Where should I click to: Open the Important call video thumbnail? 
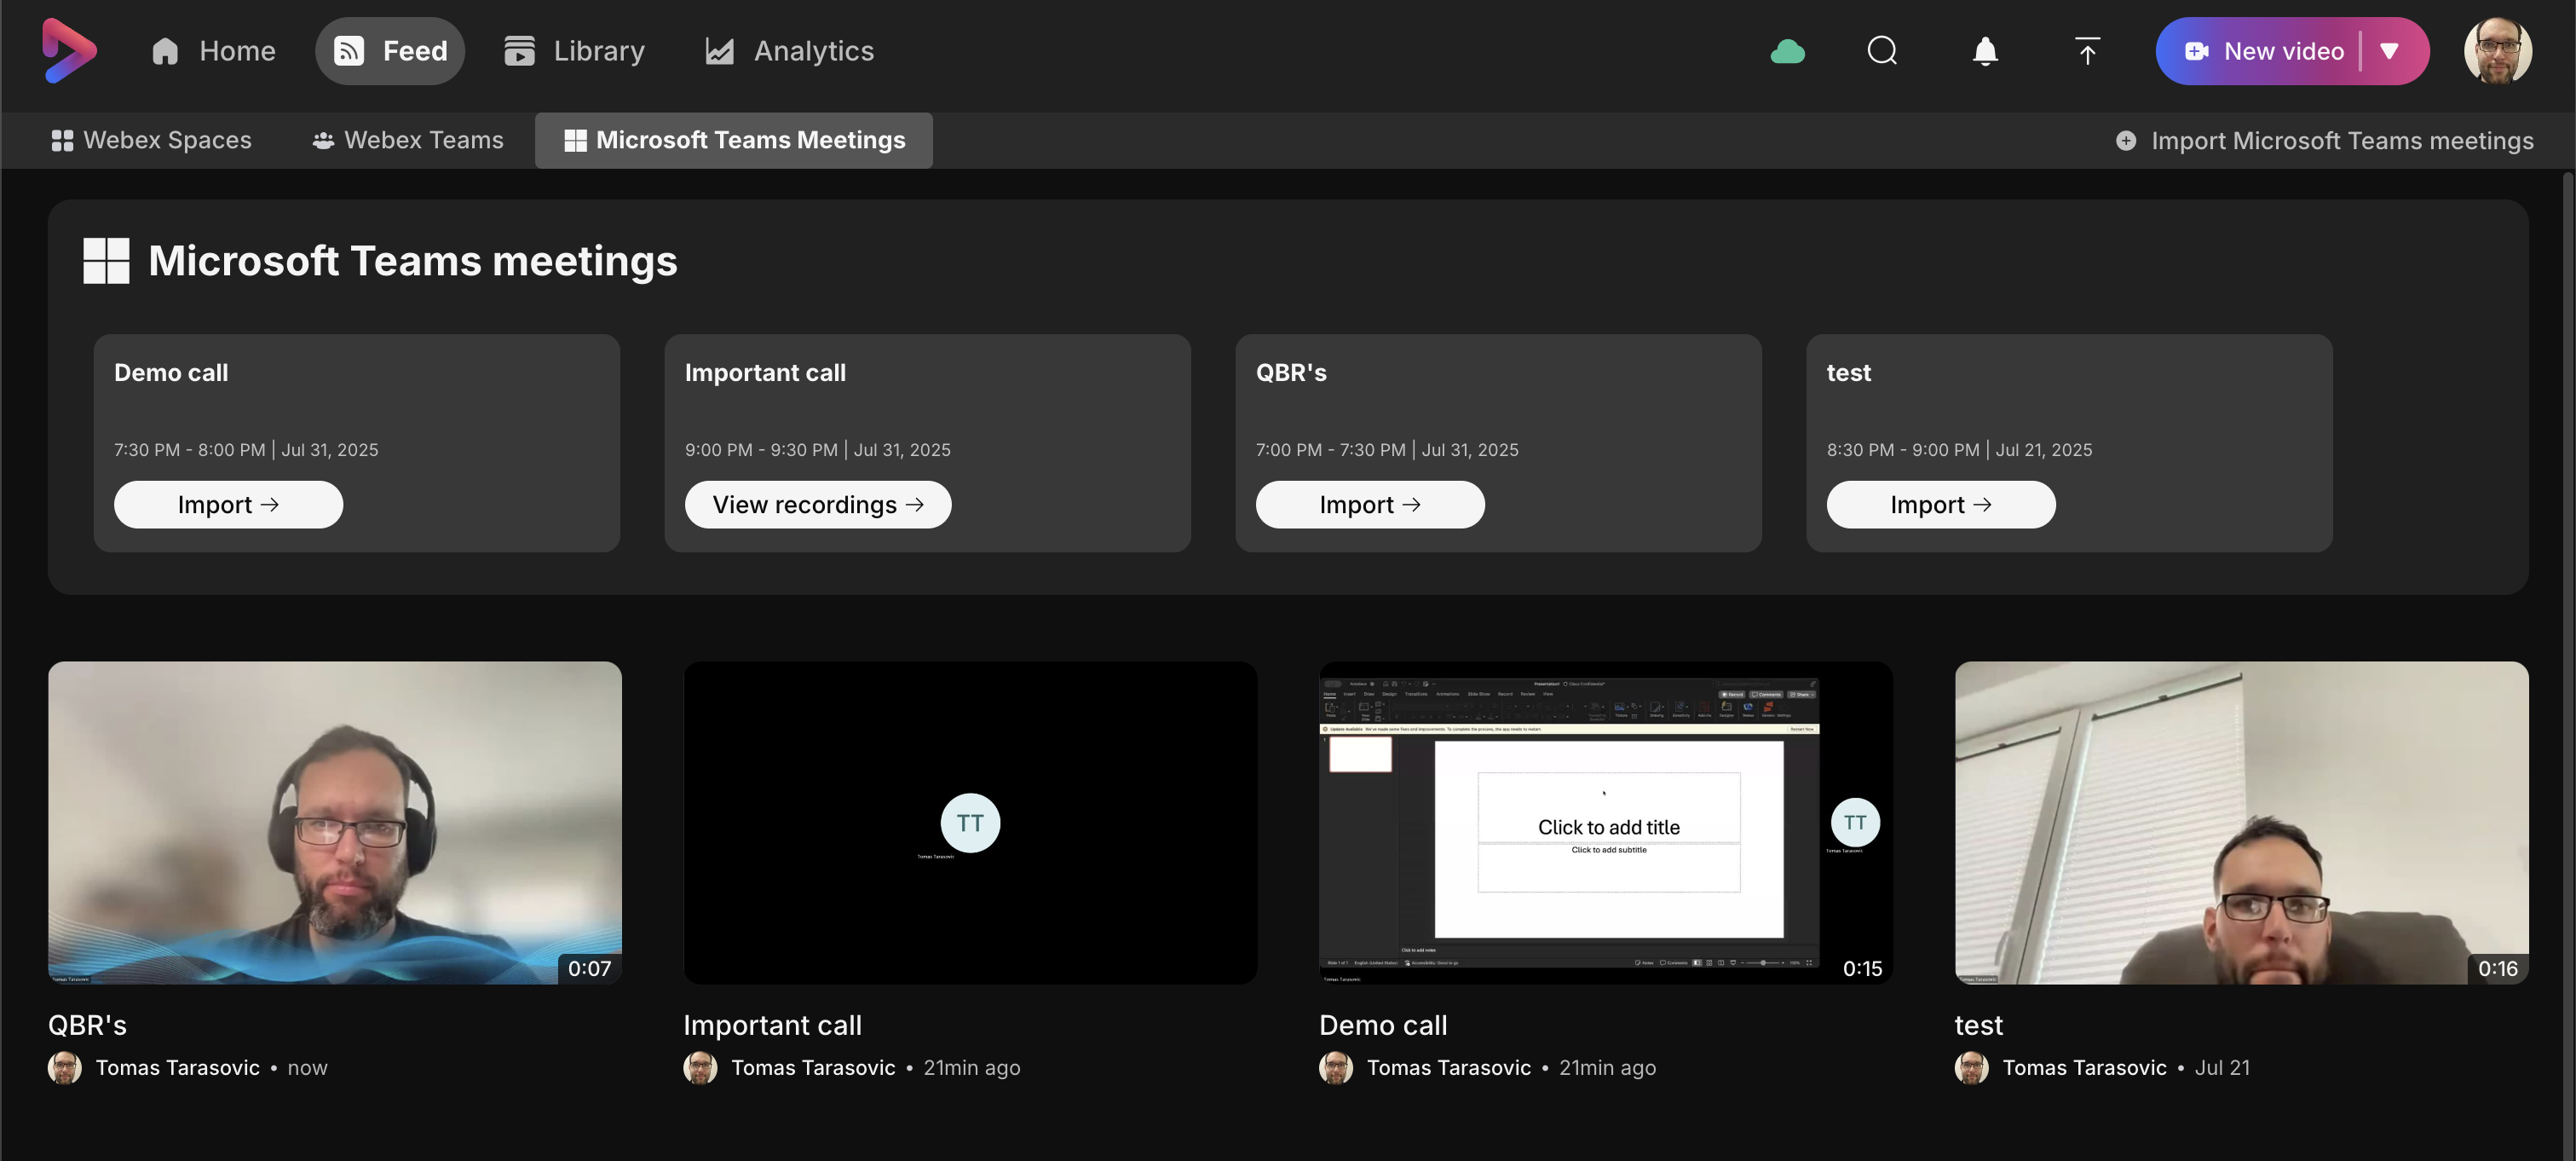pyautogui.click(x=970, y=822)
